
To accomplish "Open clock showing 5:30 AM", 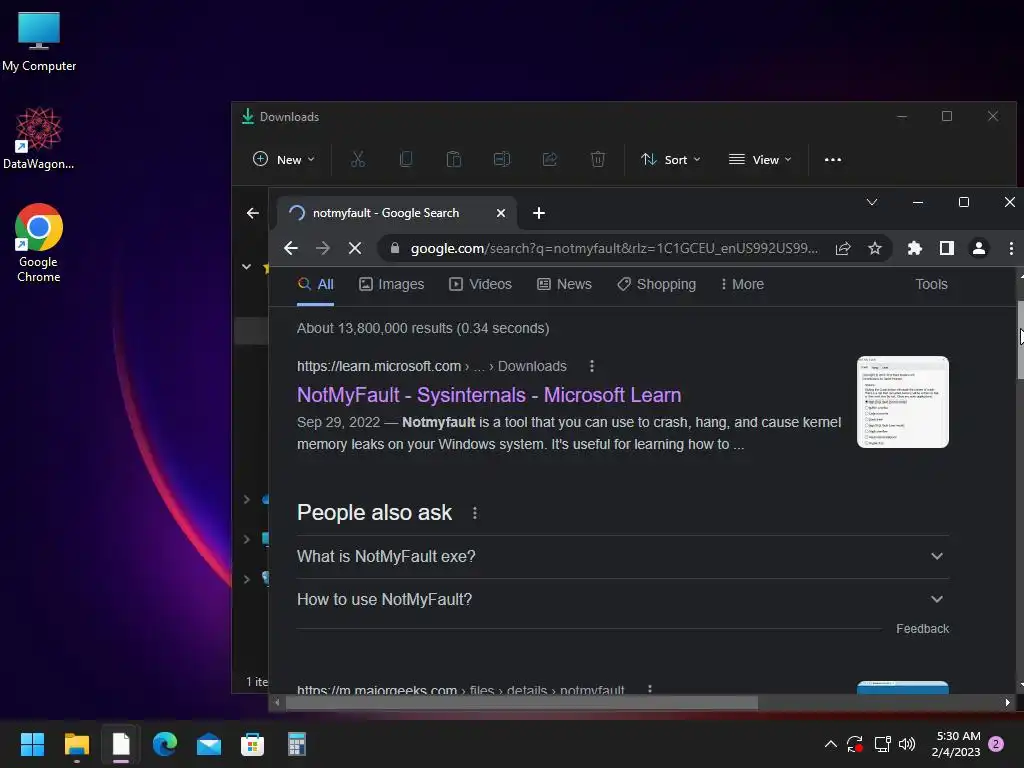I will [x=956, y=744].
